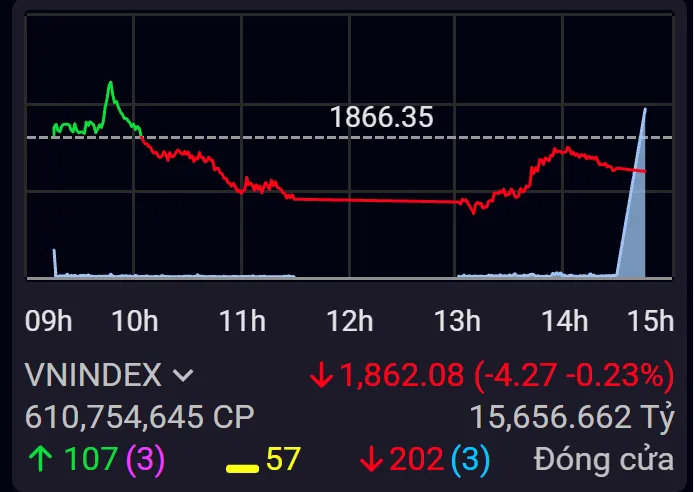Click the green morning peak on chart

(x=111, y=84)
